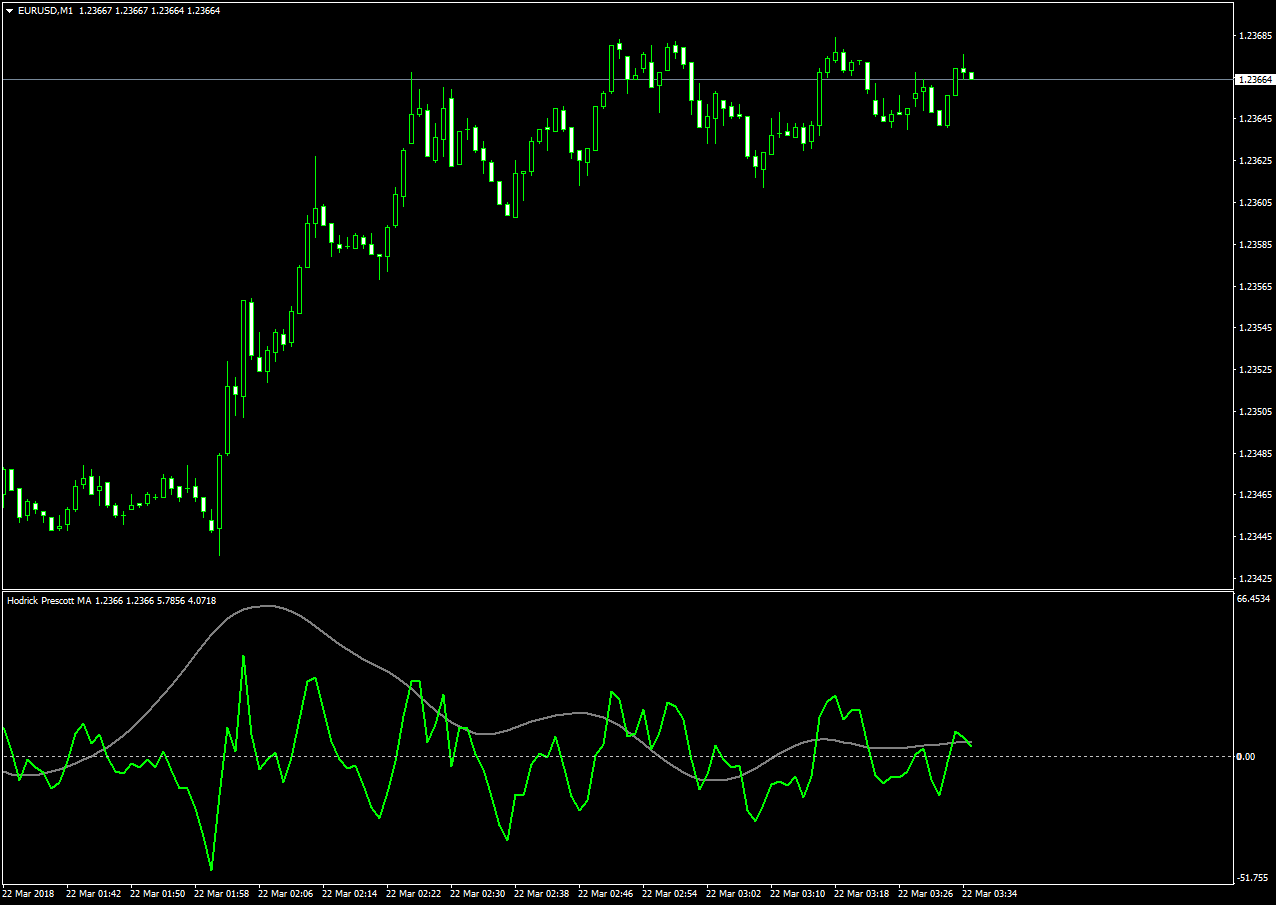Click the Hodrick Prescott MA indicator label
1276x905 pixels.
(49, 601)
